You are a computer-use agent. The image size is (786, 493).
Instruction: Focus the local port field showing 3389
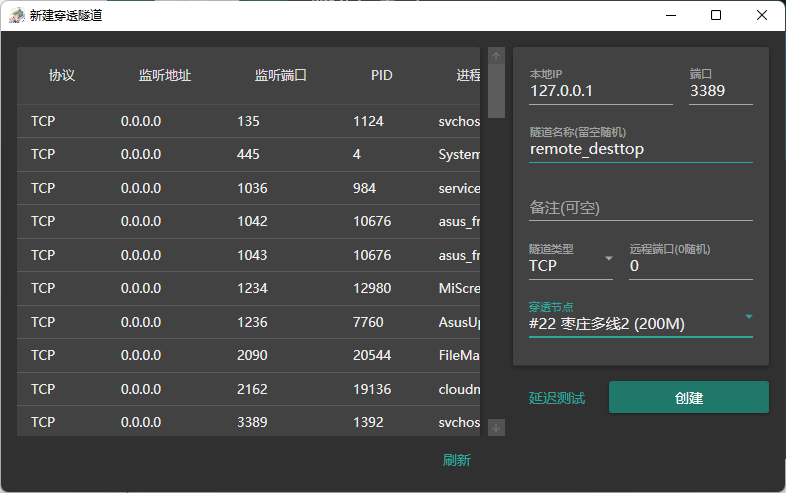[x=720, y=91]
